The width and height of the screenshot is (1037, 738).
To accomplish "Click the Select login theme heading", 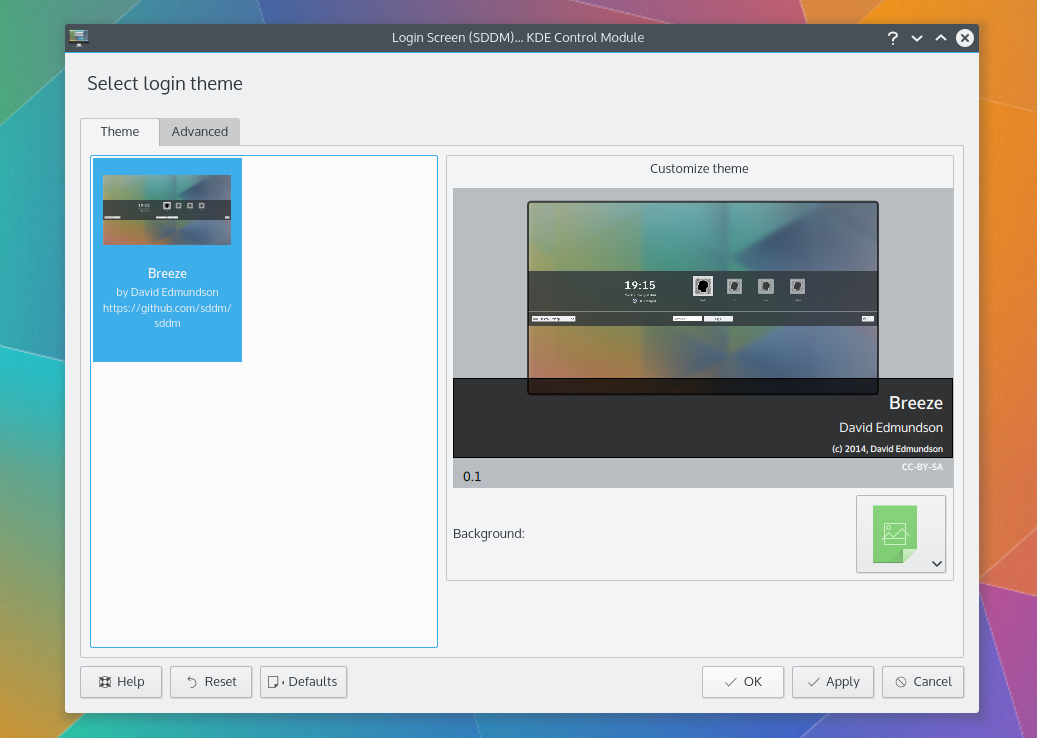I will coord(165,84).
